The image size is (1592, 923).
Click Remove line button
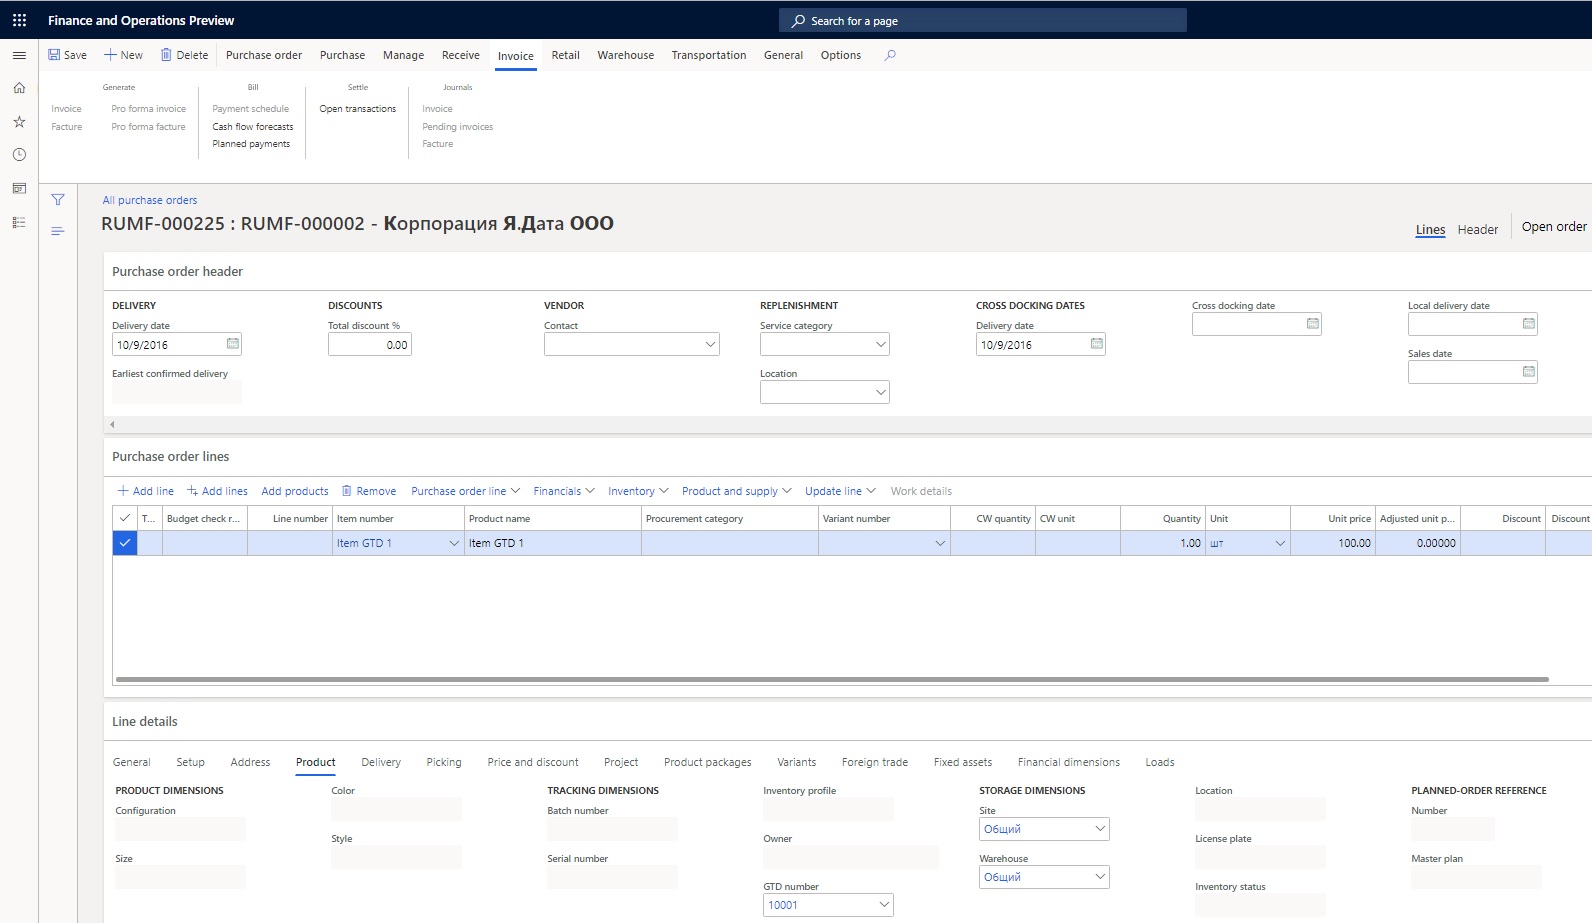click(x=369, y=491)
